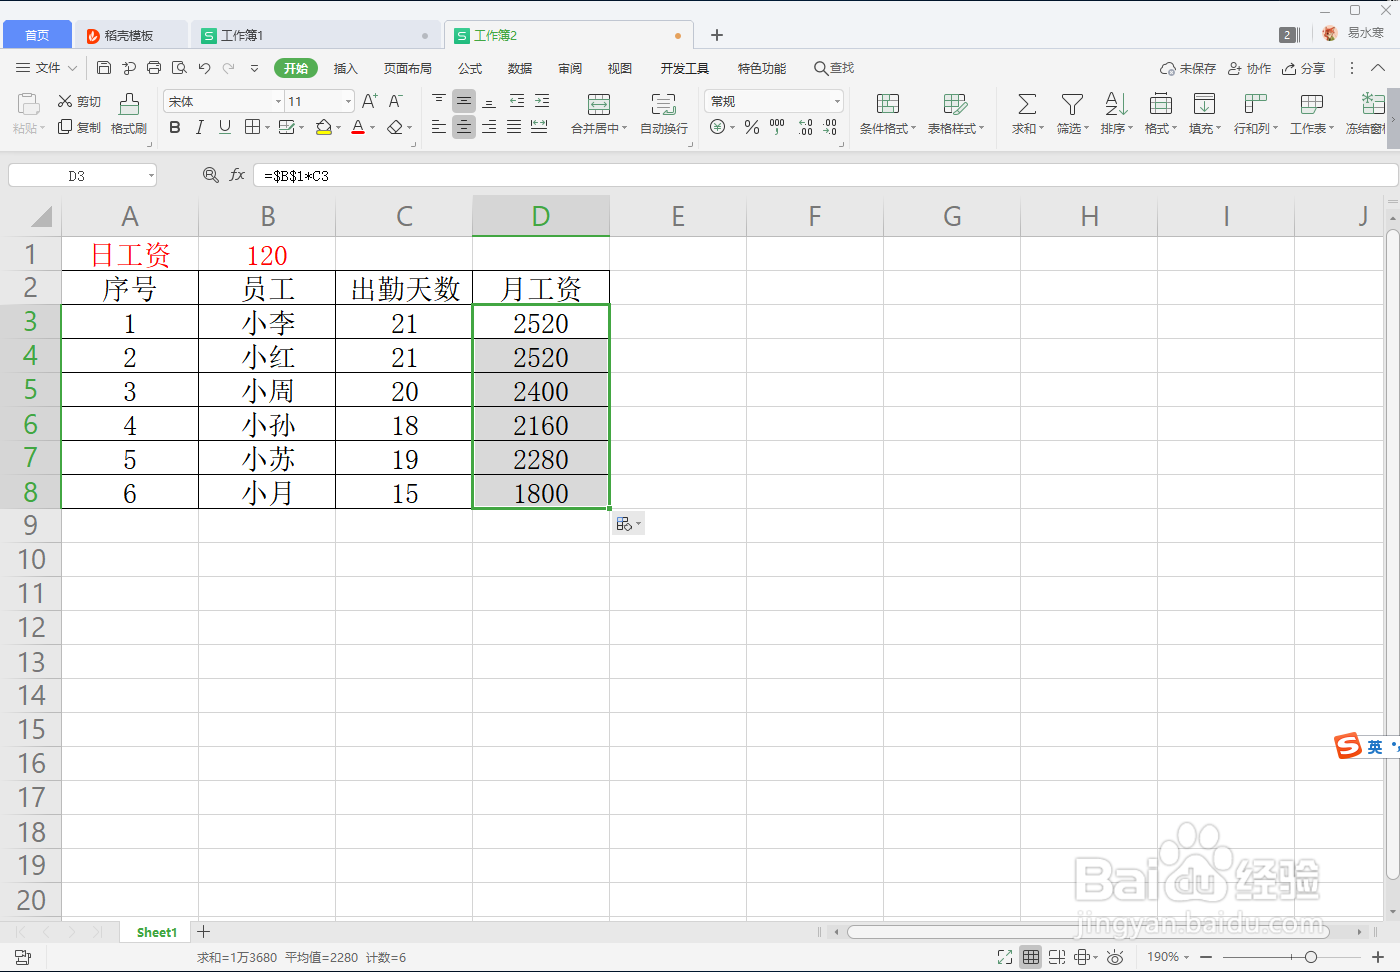Apply thousands separator format icon
The image size is (1400, 972).
(777, 127)
